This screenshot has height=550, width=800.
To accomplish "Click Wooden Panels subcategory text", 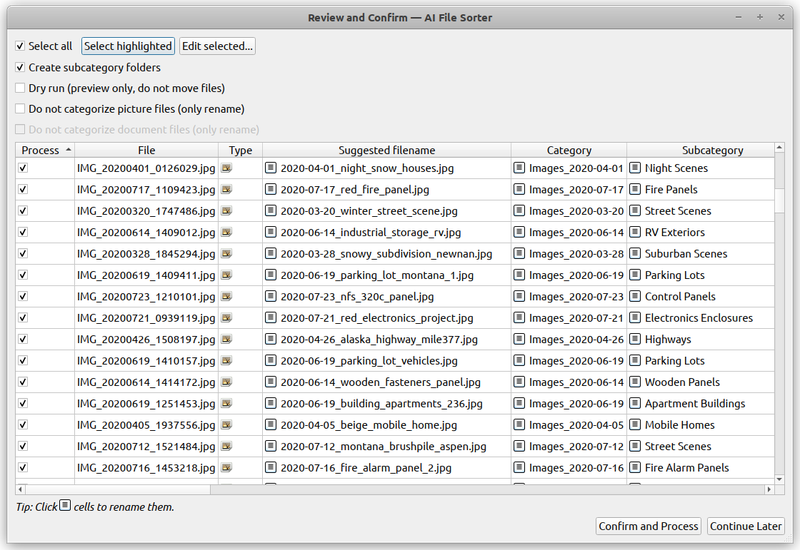I will click(682, 382).
